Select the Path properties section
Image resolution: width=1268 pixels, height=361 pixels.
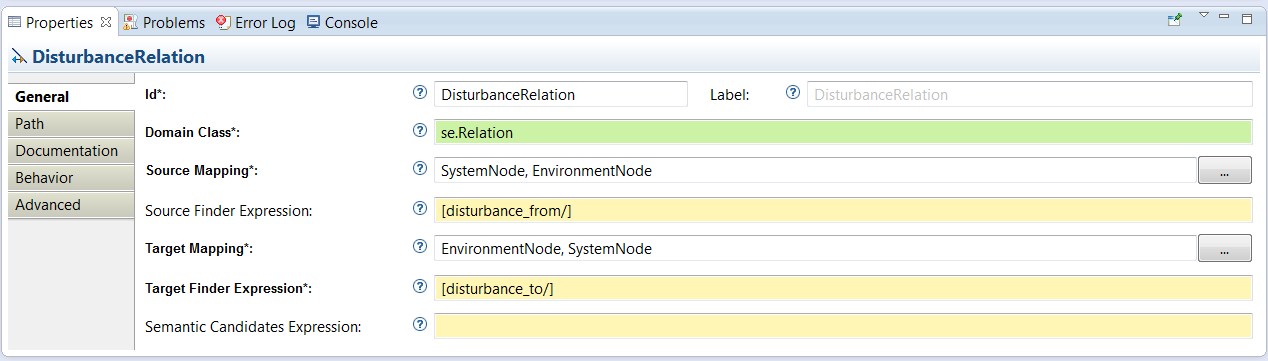click(70, 124)
